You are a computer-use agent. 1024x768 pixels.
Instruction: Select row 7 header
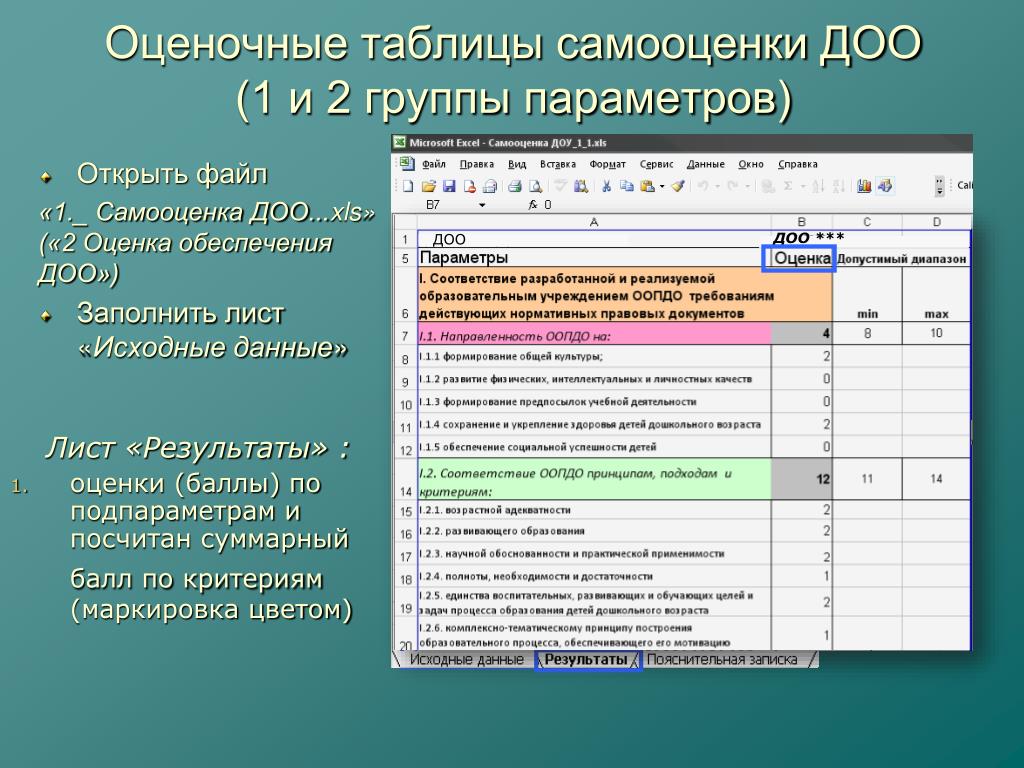point(405,336)
